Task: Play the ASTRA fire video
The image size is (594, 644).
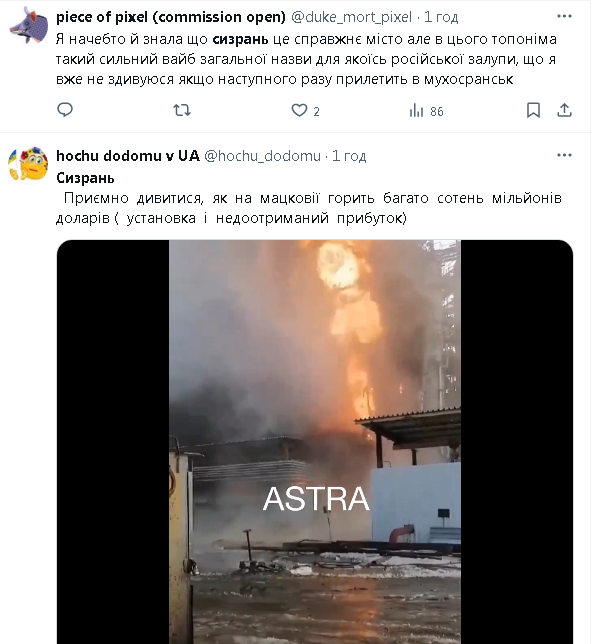Action: pyautogui.click(x=315, y=442)
